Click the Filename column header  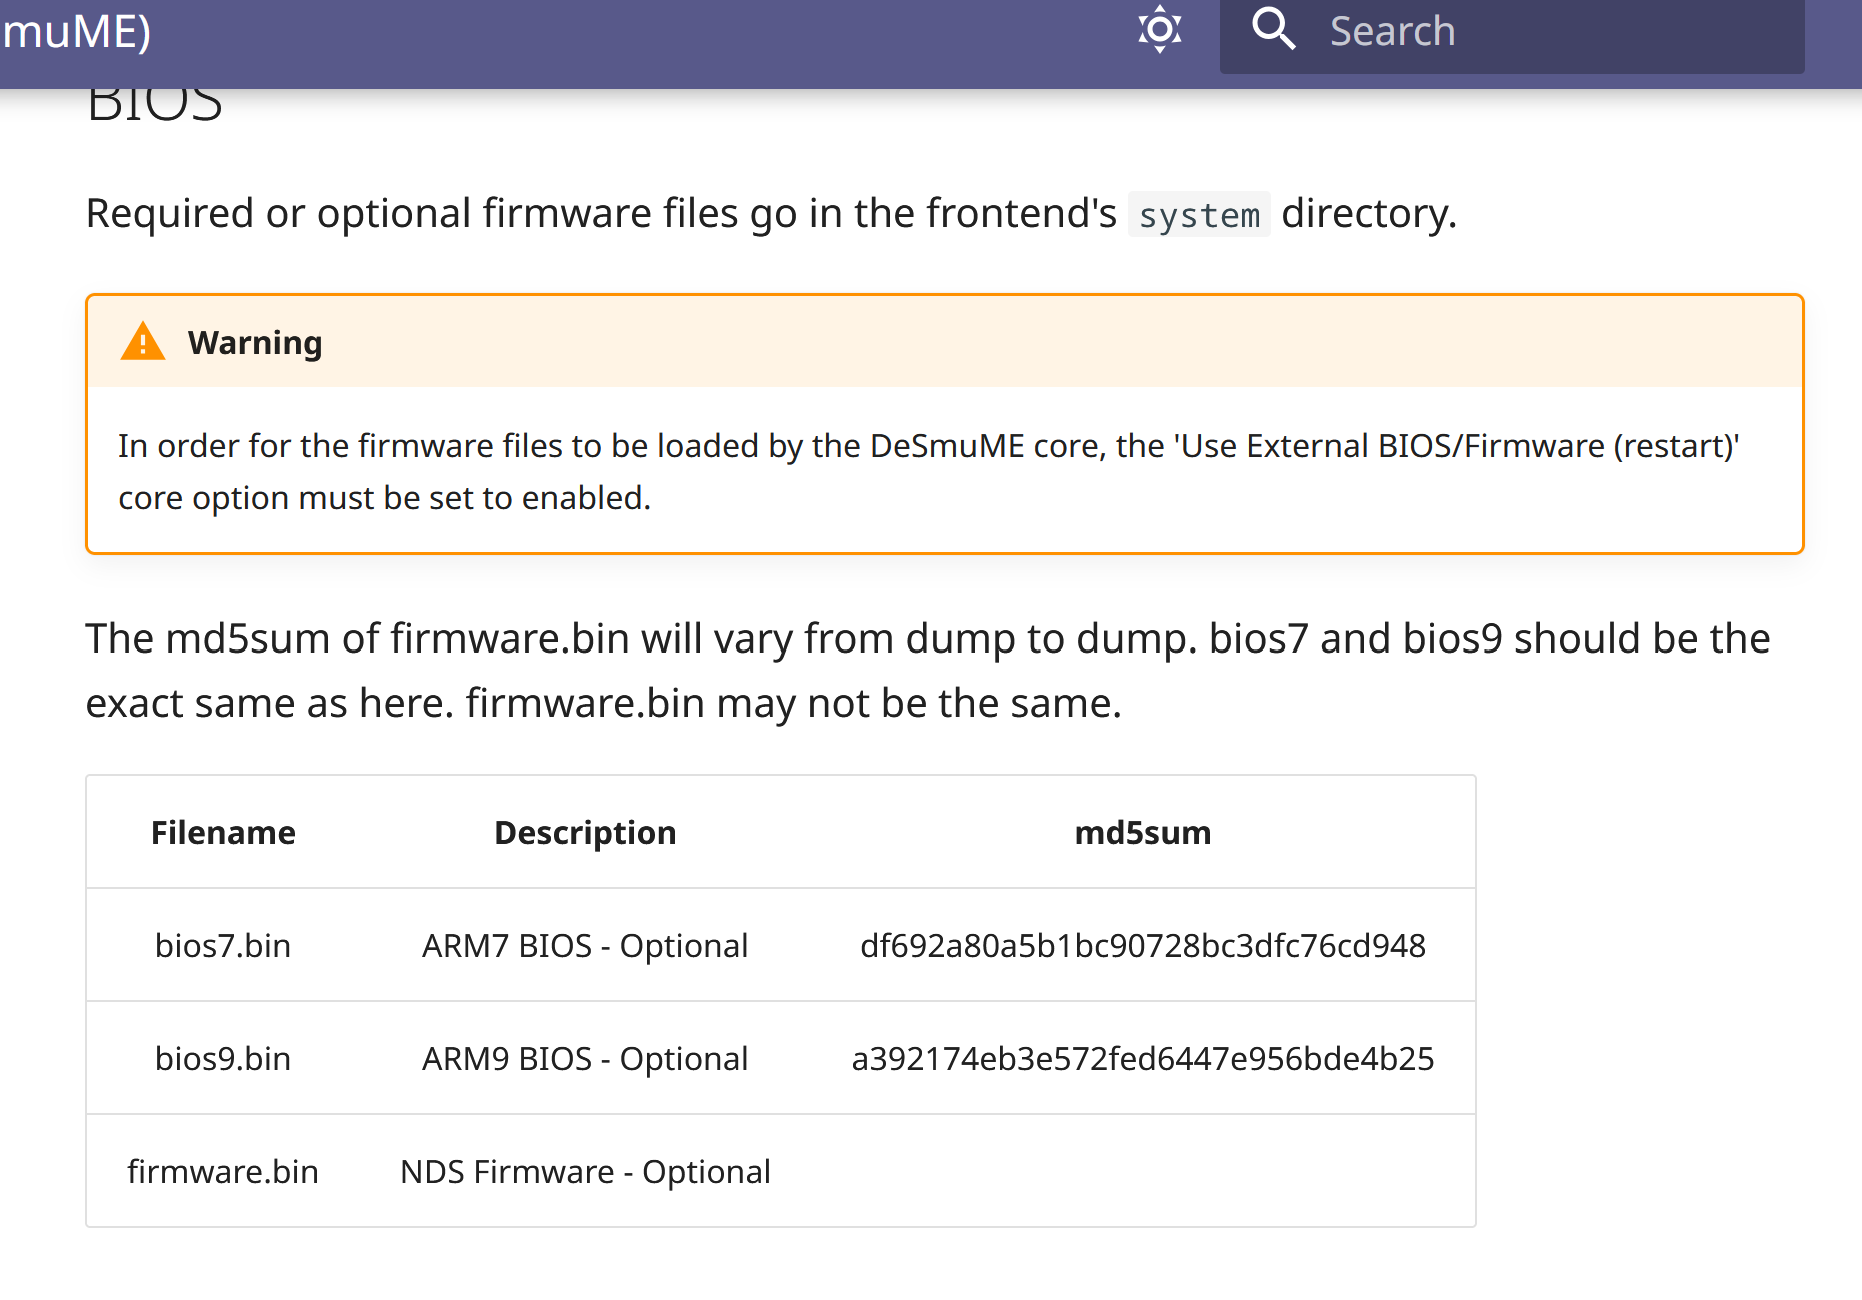(223, 833)
